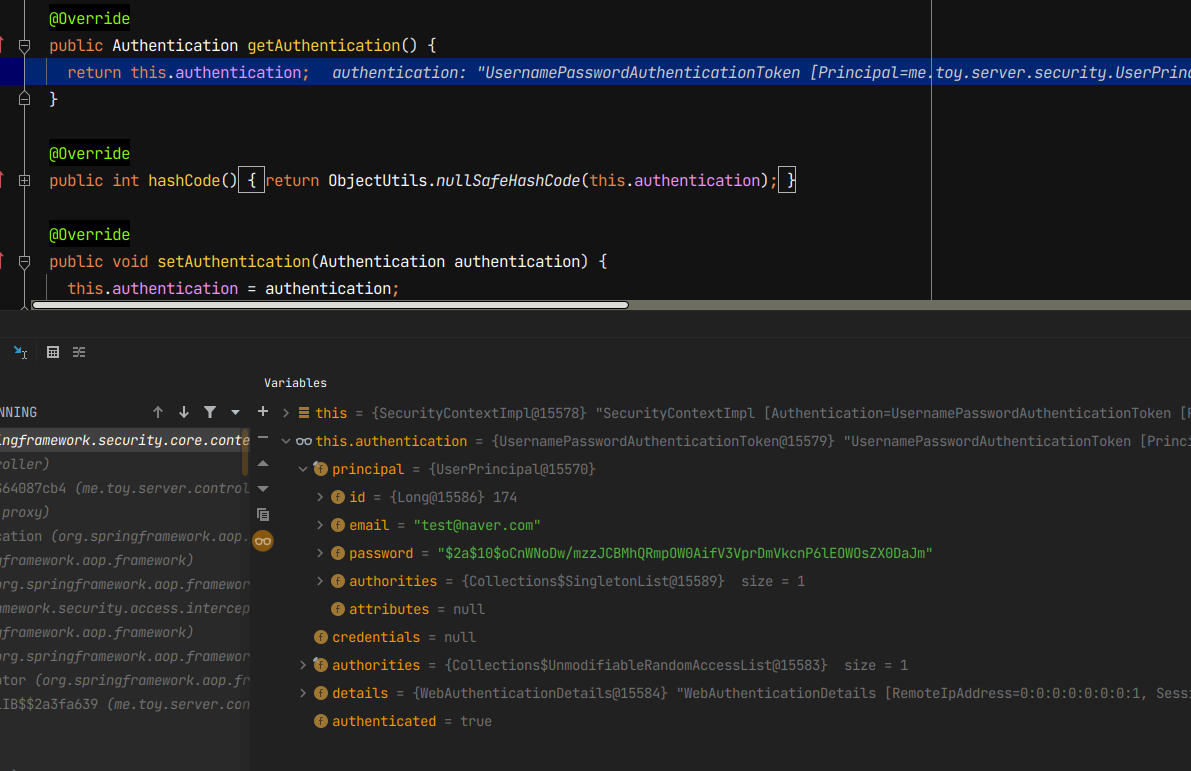Click the restore layout icon beside table
Viewport: 1191px width, 771px height.
pos(79,352)
